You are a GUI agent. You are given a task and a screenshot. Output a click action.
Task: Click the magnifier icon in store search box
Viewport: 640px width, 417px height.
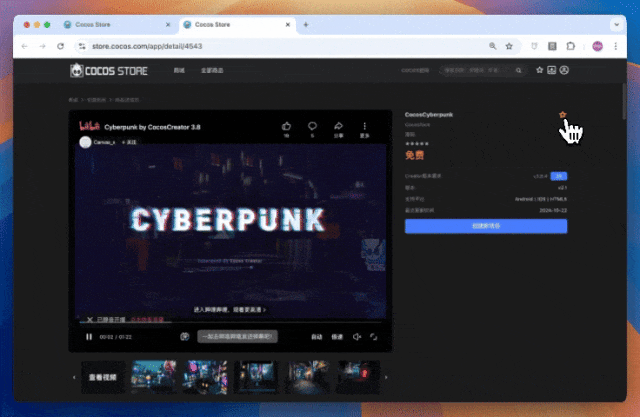click(x=518, y=71)
